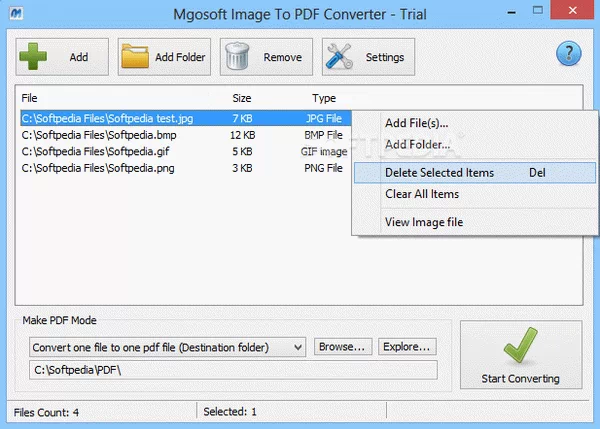
Task: Click the trash can Remove icon
Action: (x=237, y=56)
